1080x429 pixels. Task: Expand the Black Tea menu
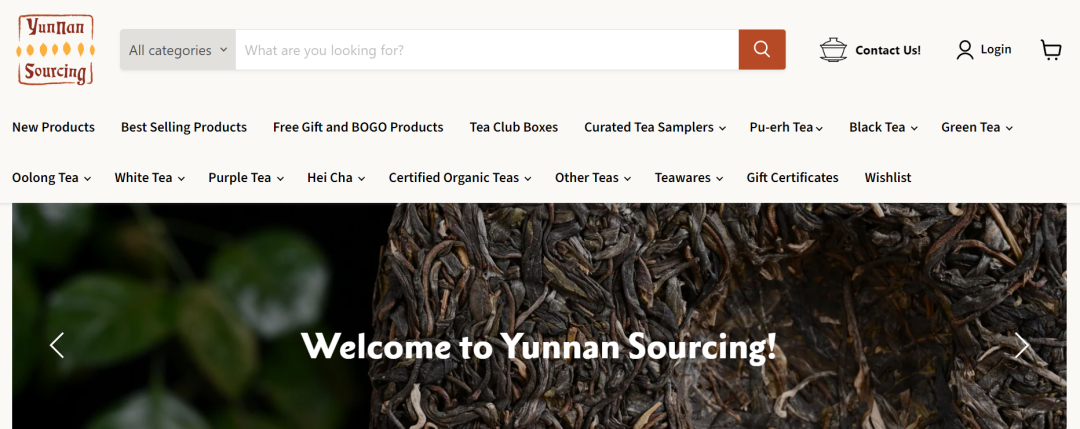(x=883, y=127)
